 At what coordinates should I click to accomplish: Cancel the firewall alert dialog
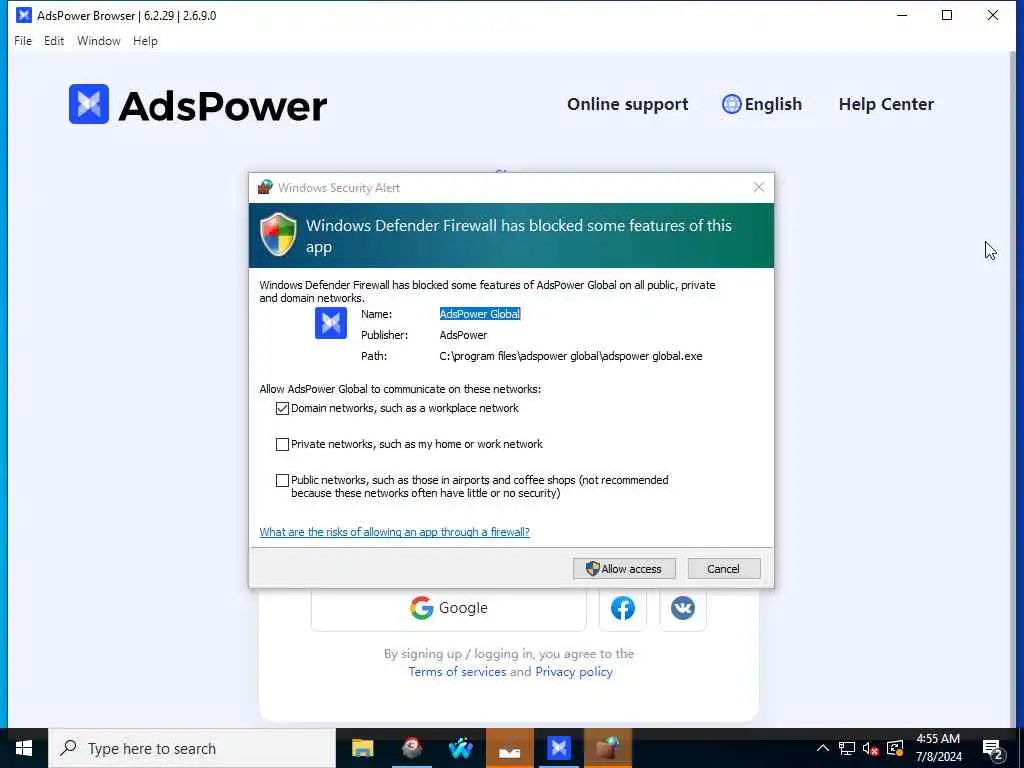[724, 569]
